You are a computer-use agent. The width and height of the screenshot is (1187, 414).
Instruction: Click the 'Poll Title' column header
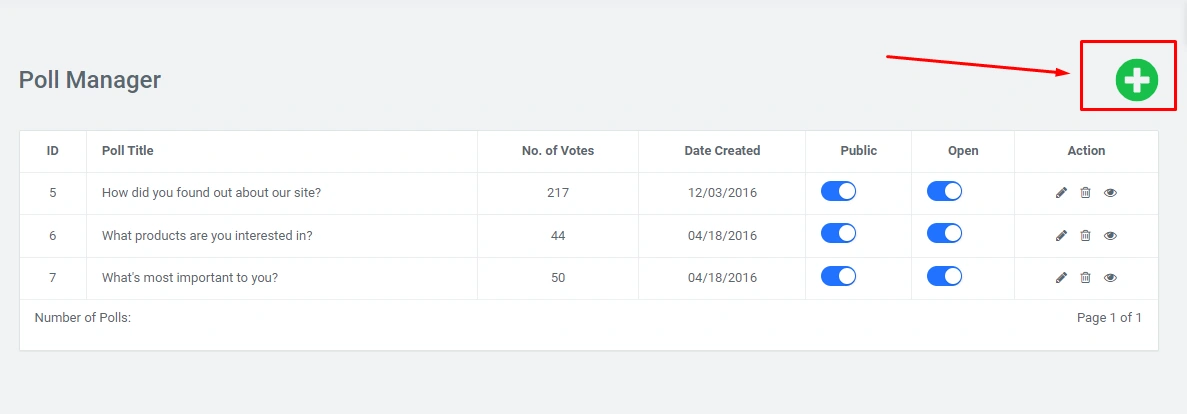[128, 151]
